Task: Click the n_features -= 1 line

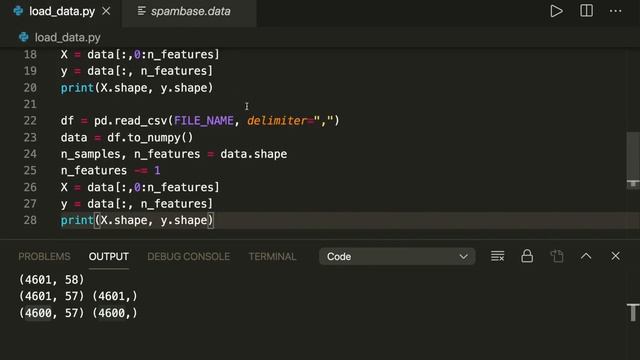Action: click(x=110, y=171)
